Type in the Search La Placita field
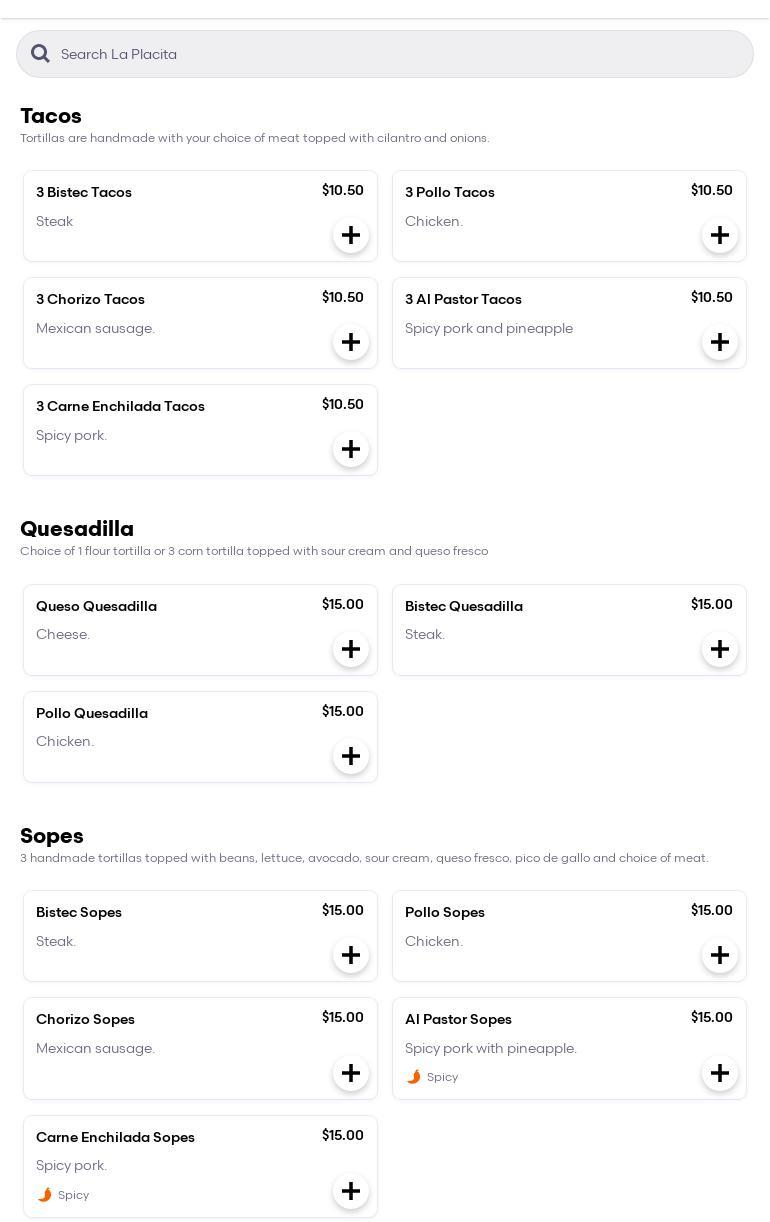This screenshot has width=770, height=1222. click(x=400, y=54)
